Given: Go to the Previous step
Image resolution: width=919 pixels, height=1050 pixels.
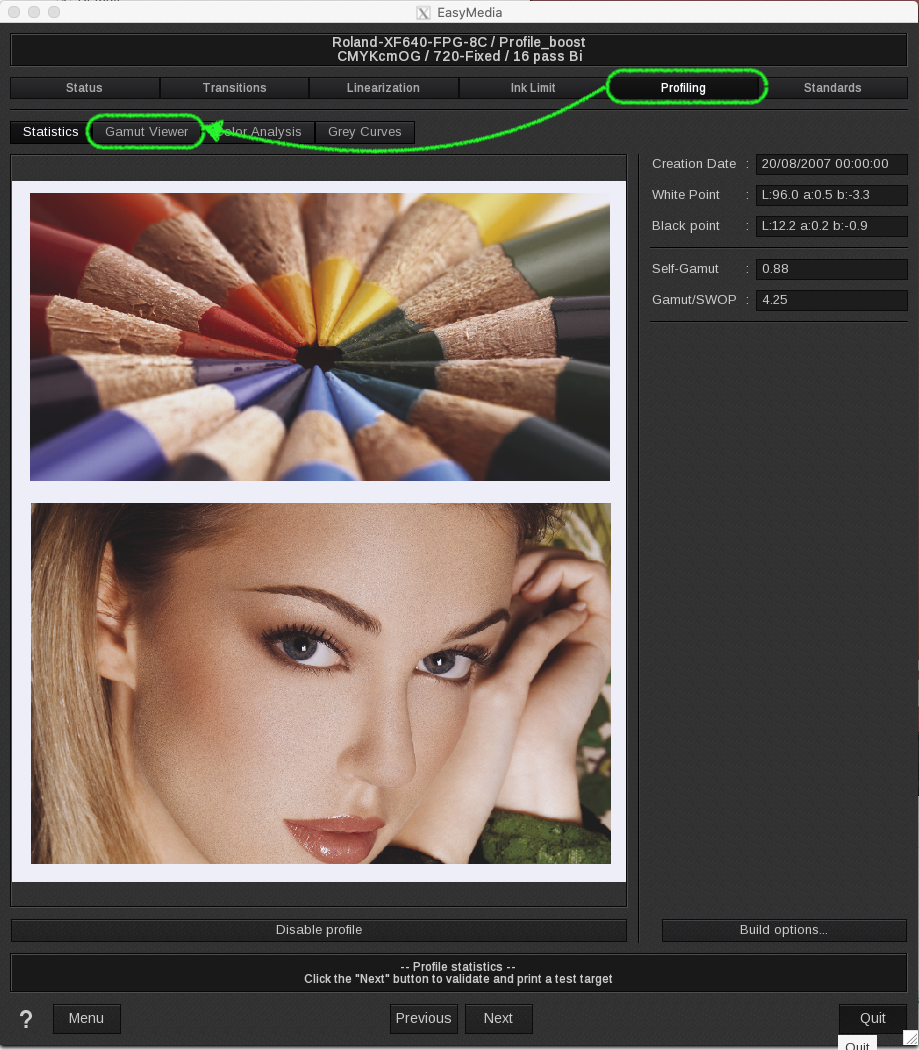Looking at the screenshot, I should click(423, 1018).
